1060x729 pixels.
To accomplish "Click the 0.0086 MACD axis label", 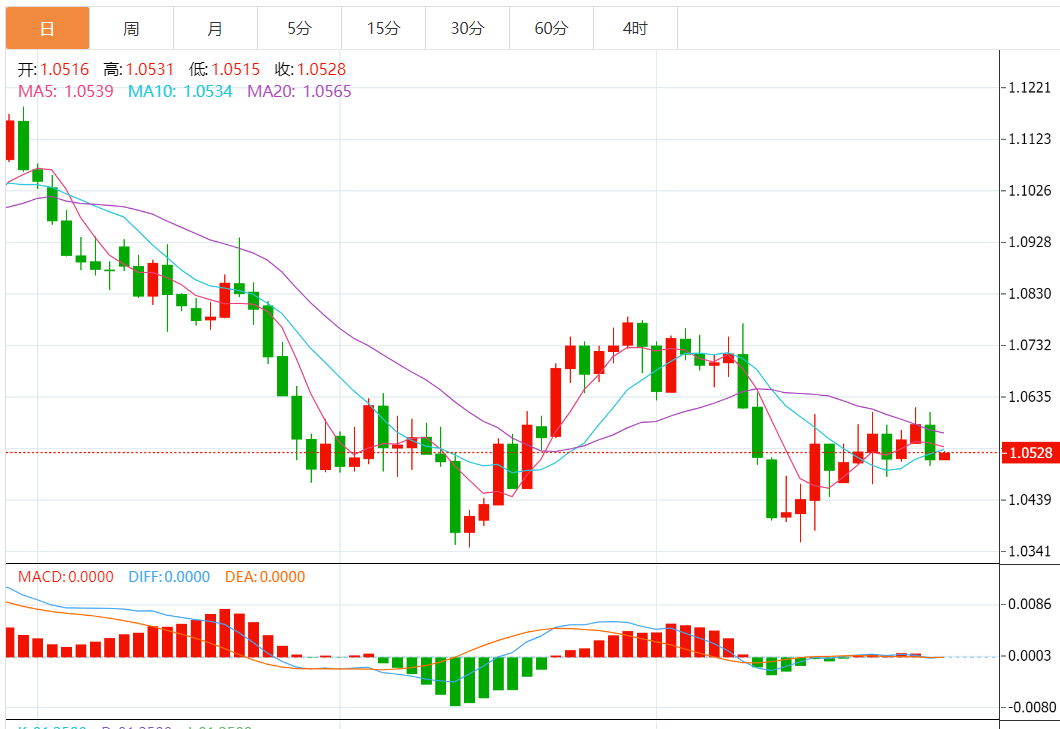I will click(1030, 604).
